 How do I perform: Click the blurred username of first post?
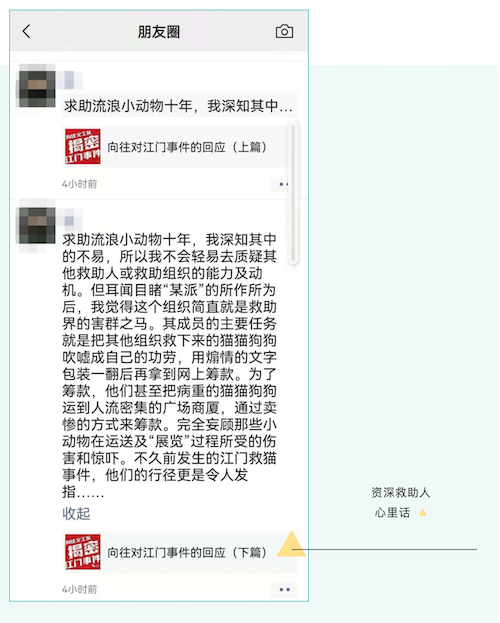(x=71, y=79)
